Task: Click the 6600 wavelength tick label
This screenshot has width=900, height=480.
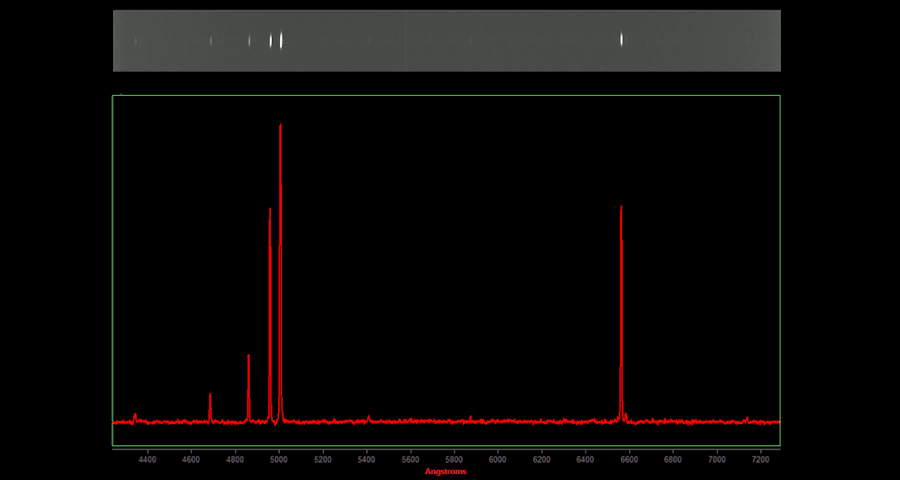Action: click(x=629, y=459)
